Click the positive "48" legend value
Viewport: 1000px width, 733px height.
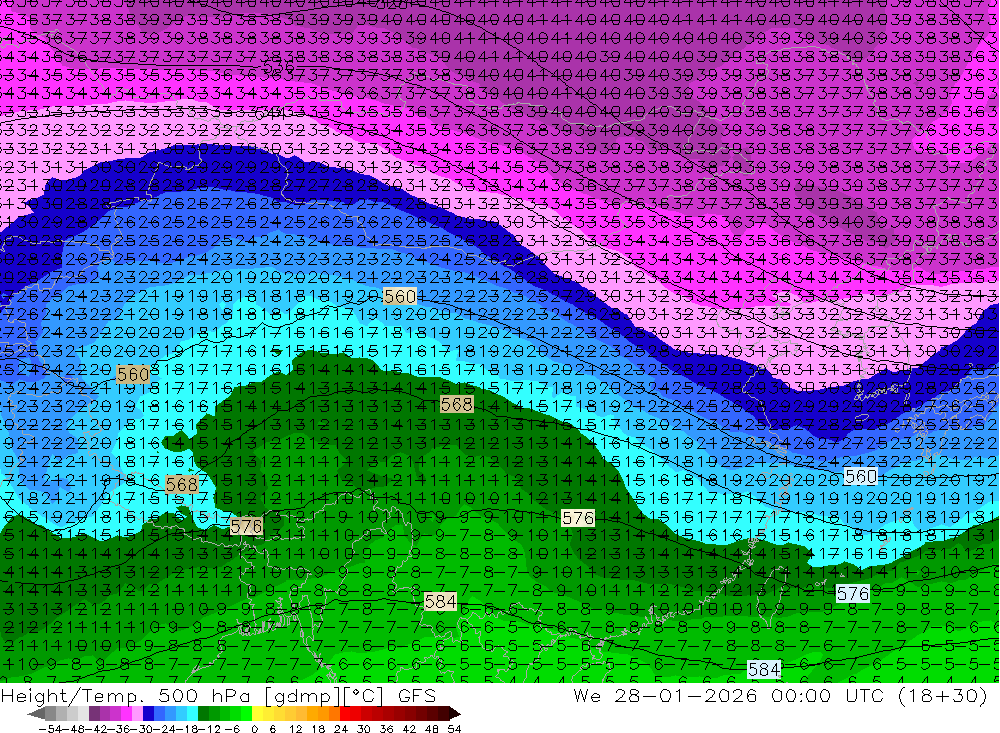[432, 729]
